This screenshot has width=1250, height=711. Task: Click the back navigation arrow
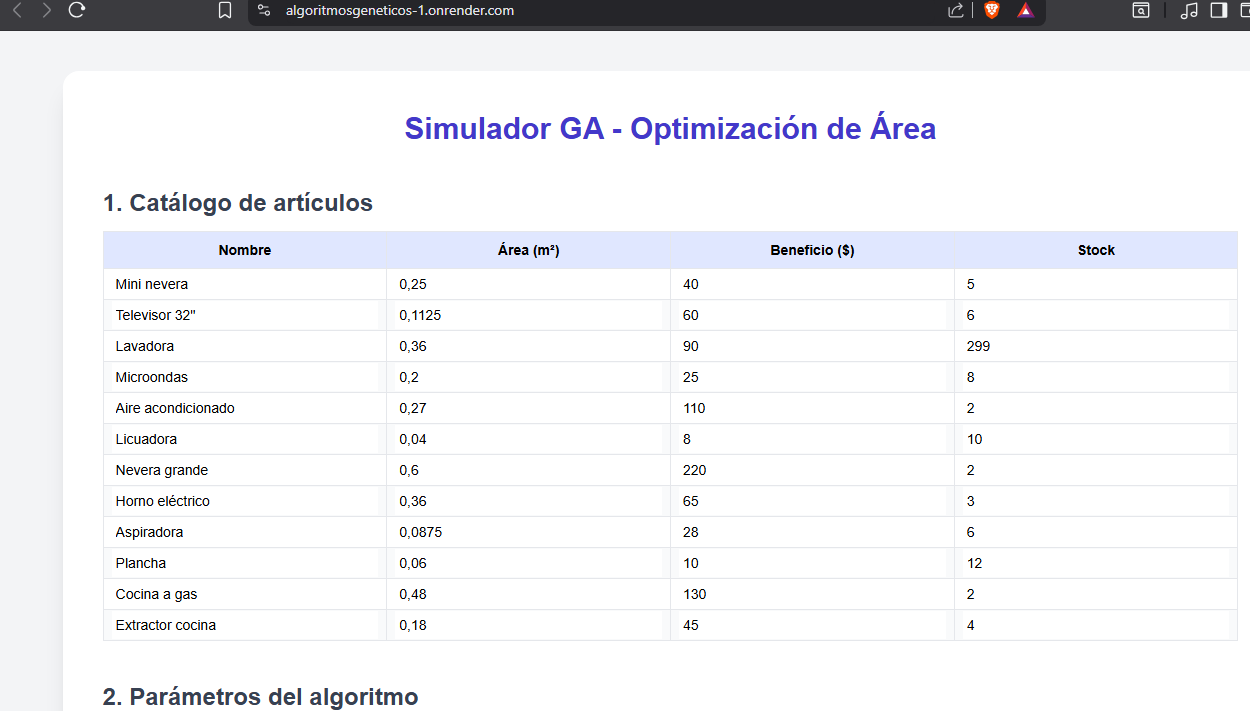pos(18,11)
